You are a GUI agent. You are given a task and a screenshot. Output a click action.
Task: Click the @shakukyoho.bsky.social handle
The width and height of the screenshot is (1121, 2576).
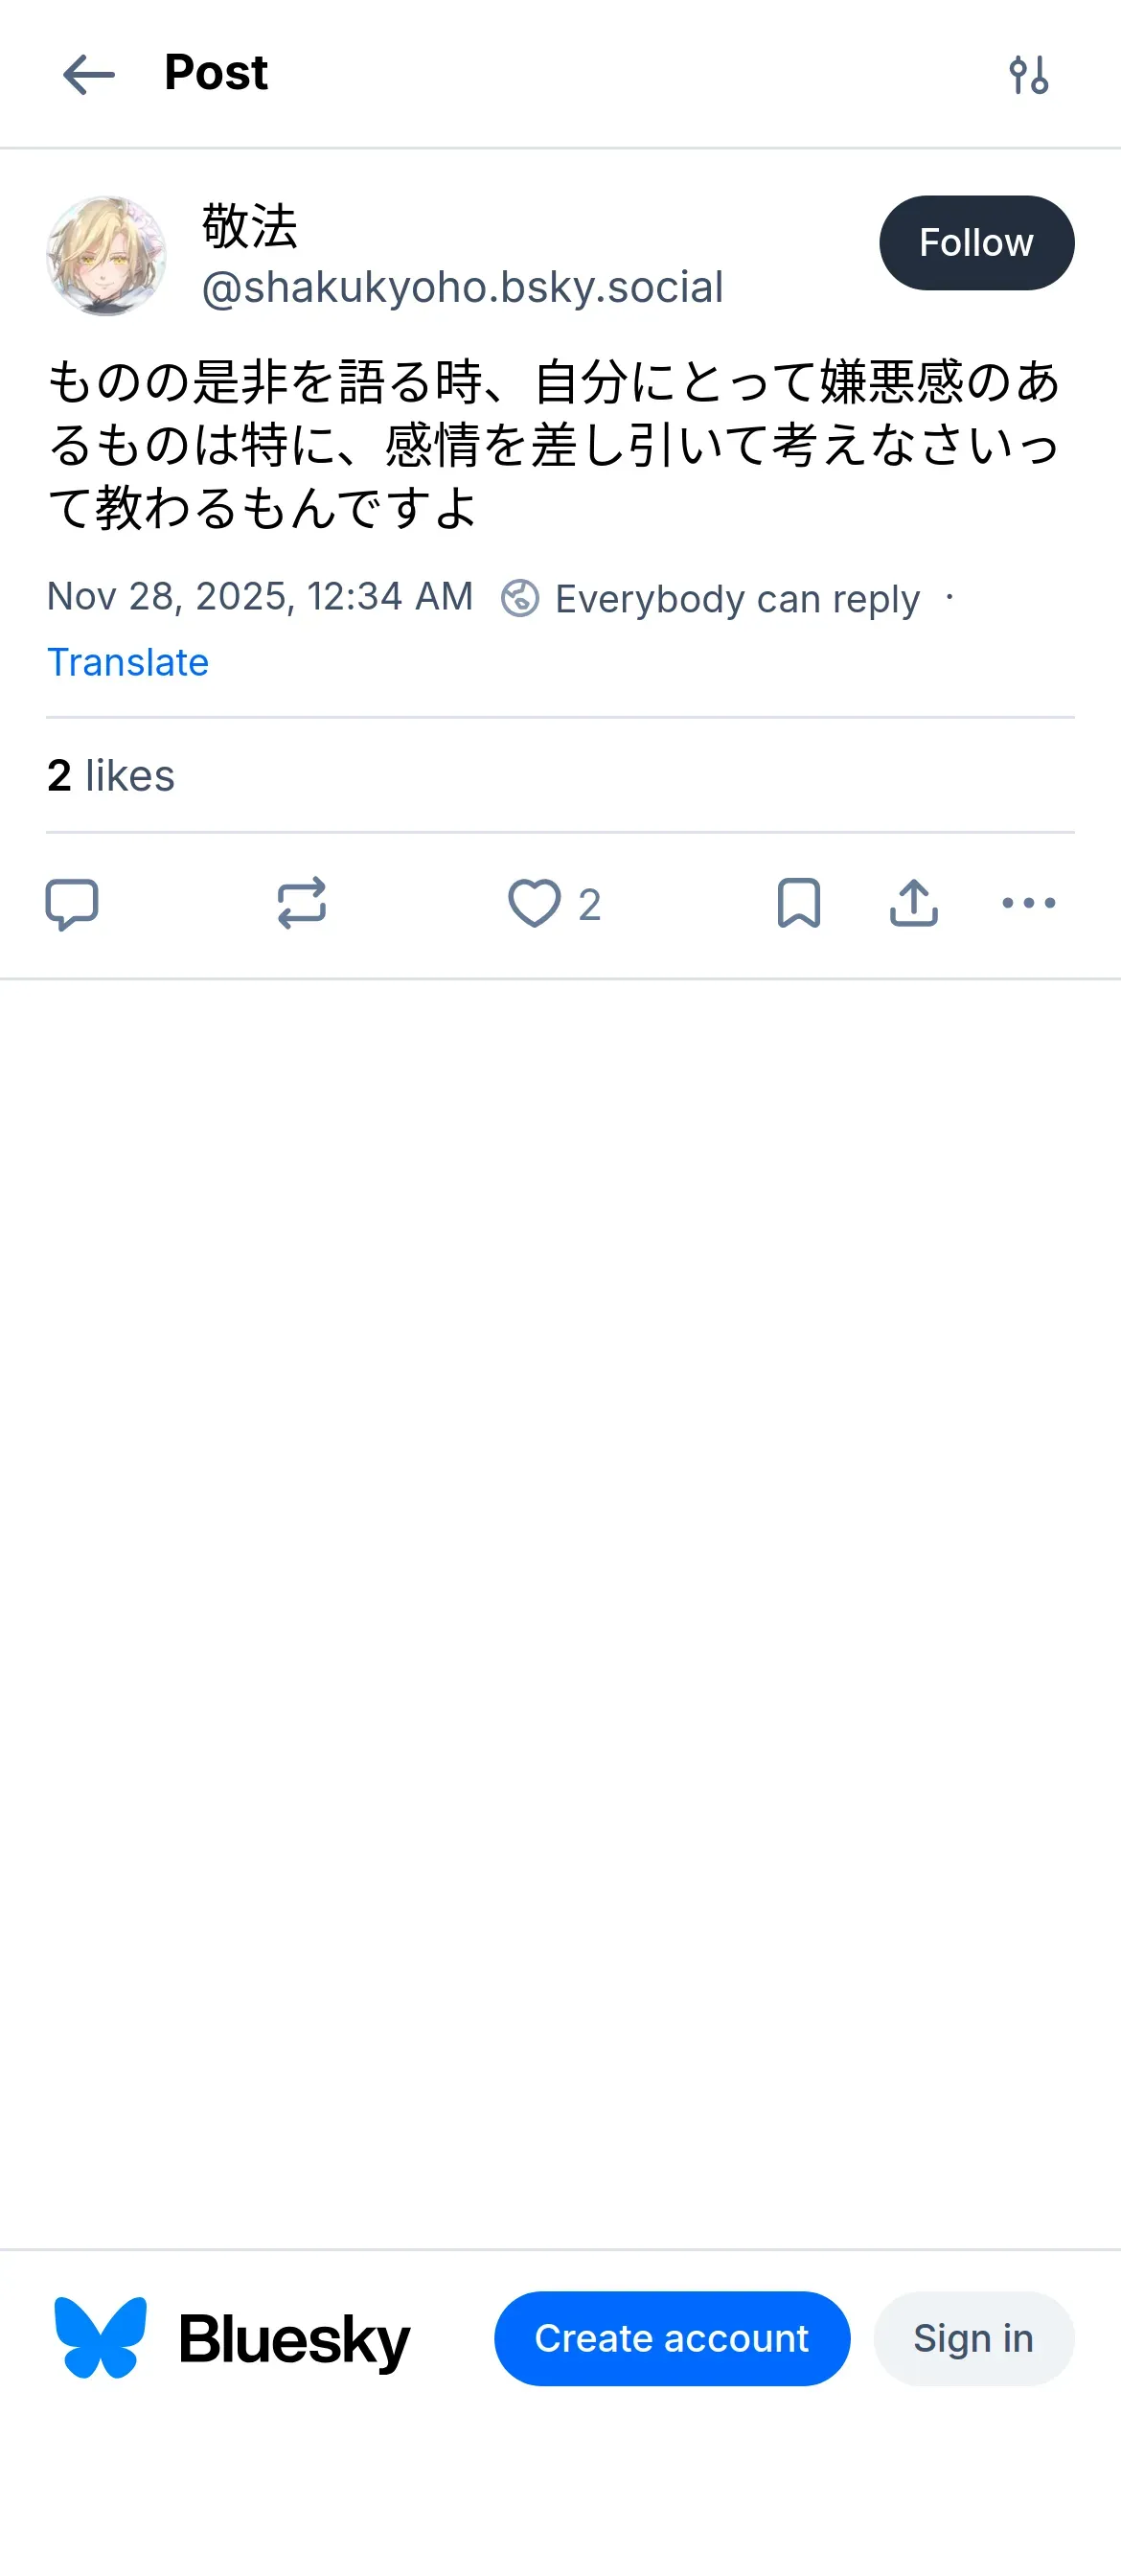(462, 288)
